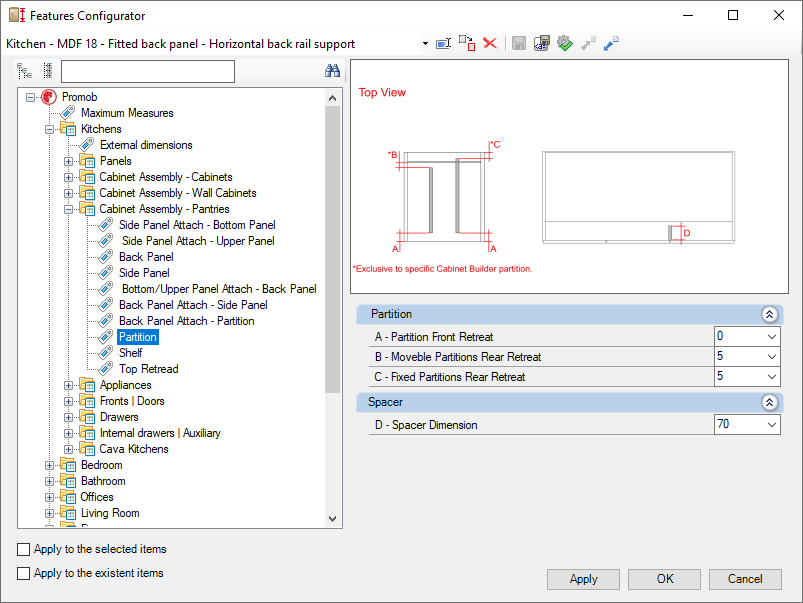Select Side Panel Attach - Bottom Panel
The height and width of the screenshot is (603, 803).
(x=197, y=225)
